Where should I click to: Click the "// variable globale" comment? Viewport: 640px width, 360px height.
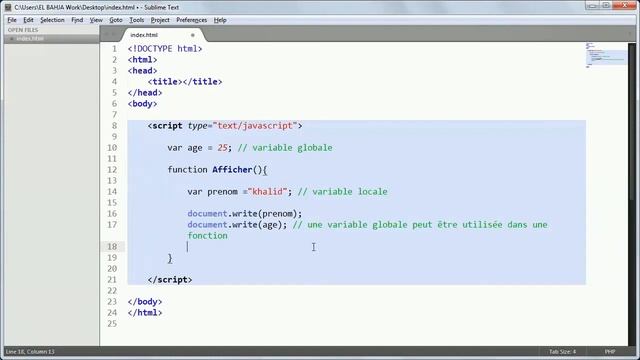(x=285, y=148)
